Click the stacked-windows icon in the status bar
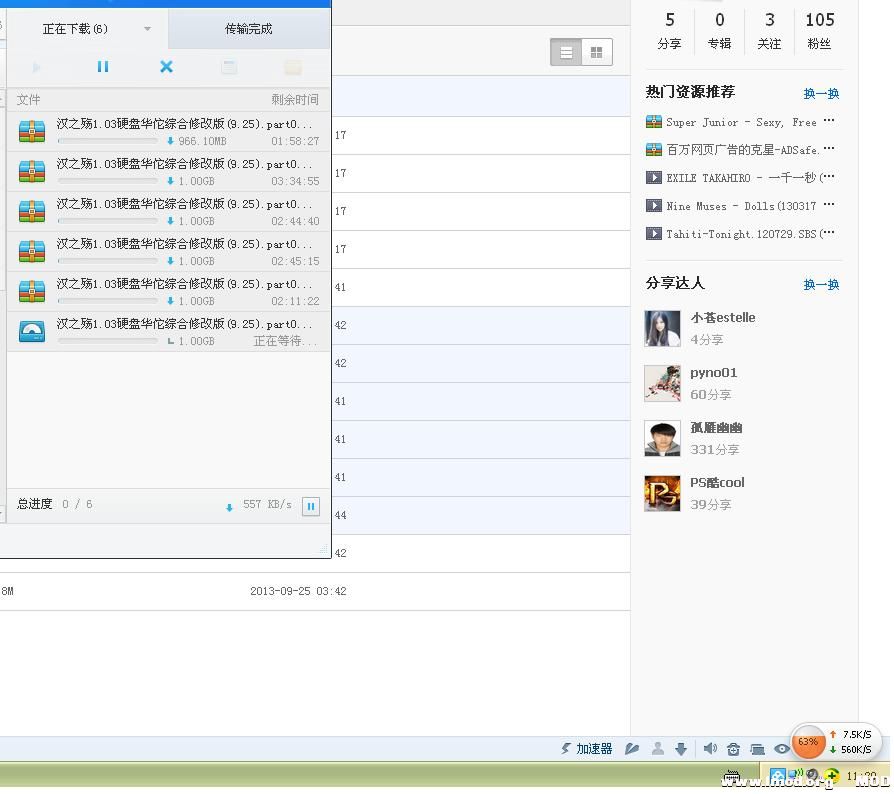Screen dimensions: 894x794 click(x=758, y=748)
